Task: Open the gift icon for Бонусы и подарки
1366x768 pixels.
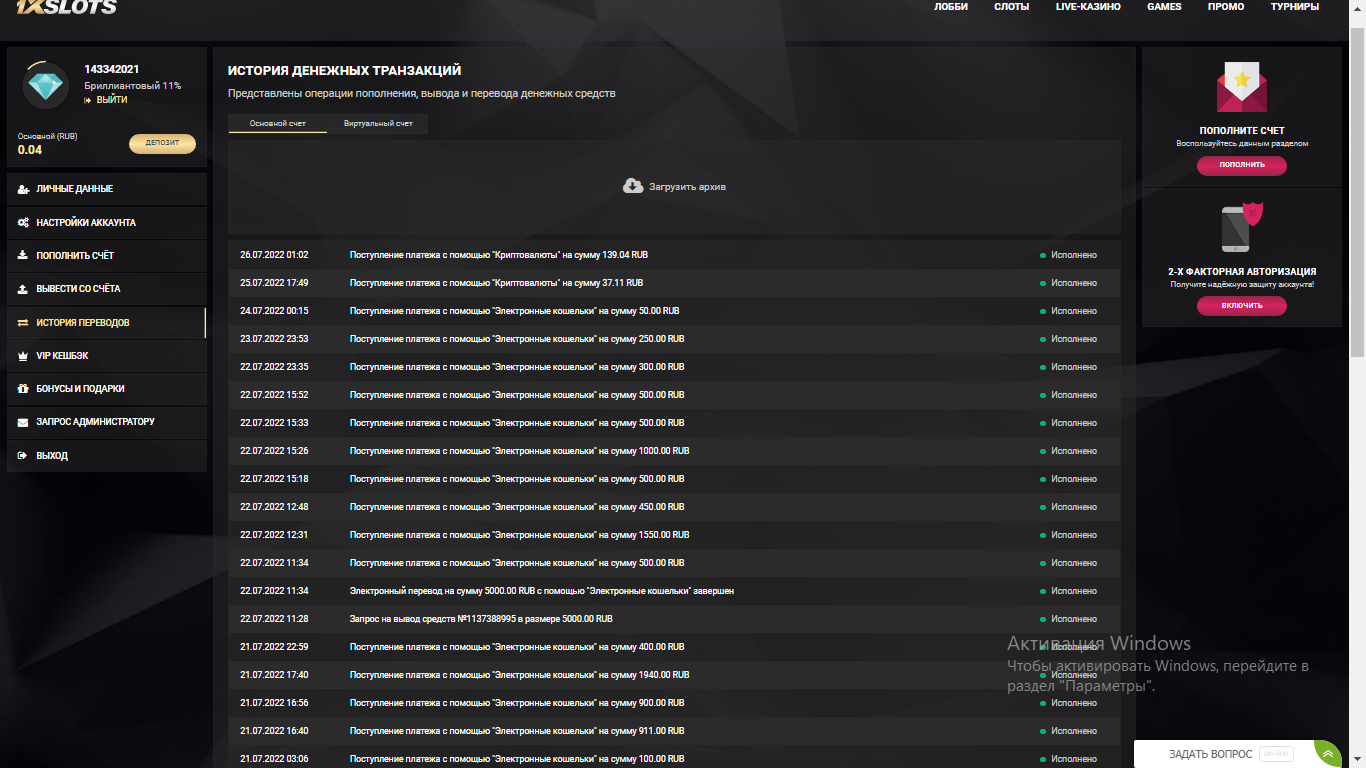Action: click(x=23, y=389)
